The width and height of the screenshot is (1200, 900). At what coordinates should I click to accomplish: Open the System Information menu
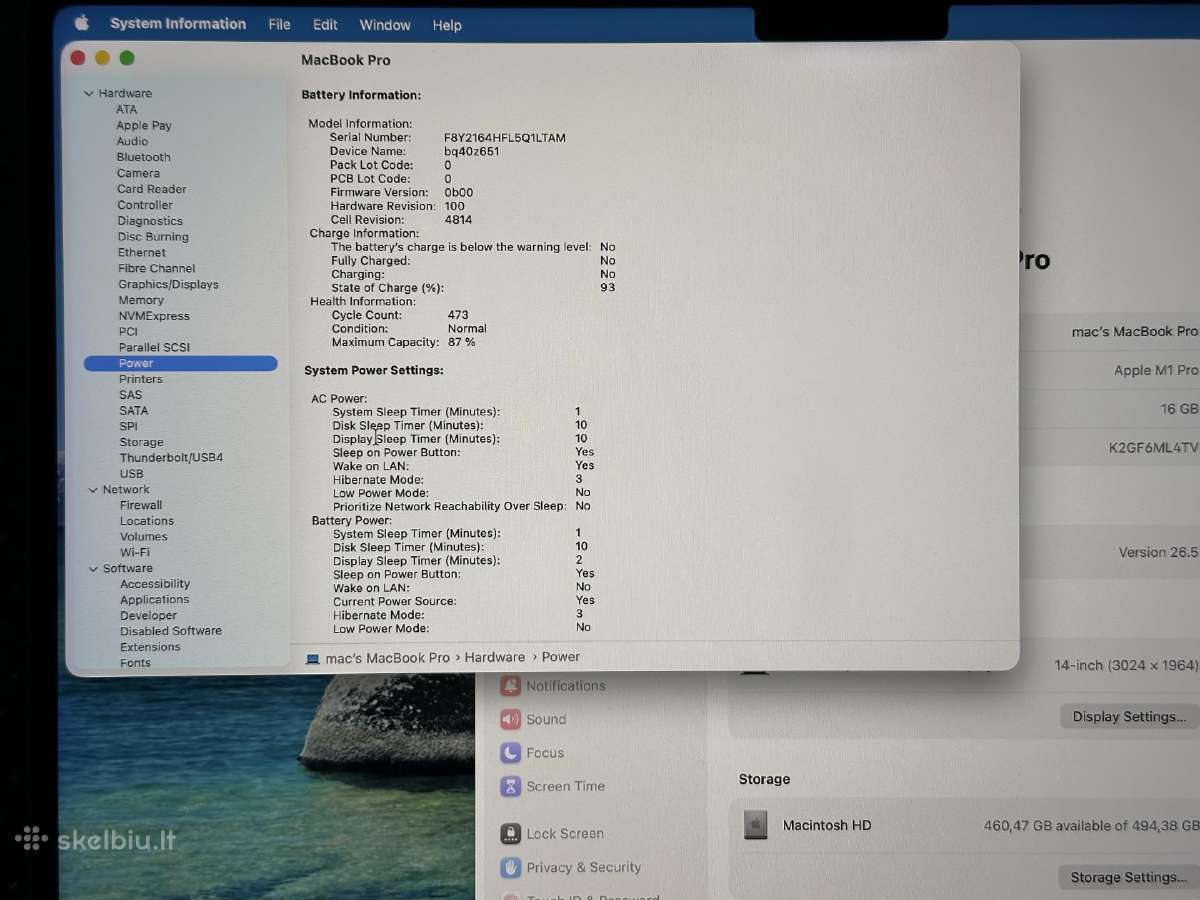click(178, 24)
